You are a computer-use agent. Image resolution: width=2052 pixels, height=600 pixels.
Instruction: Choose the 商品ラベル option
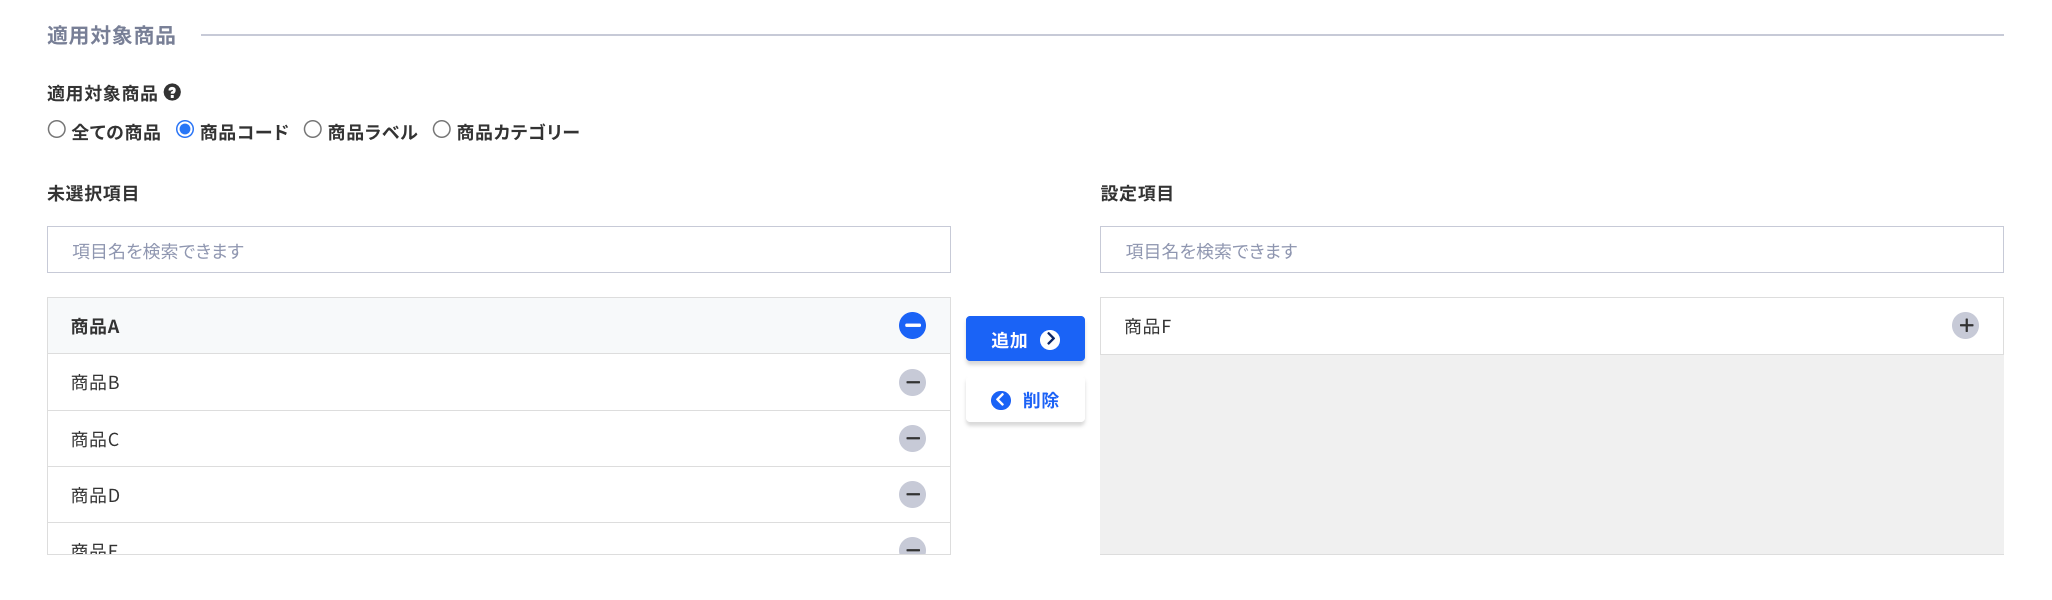313,128
